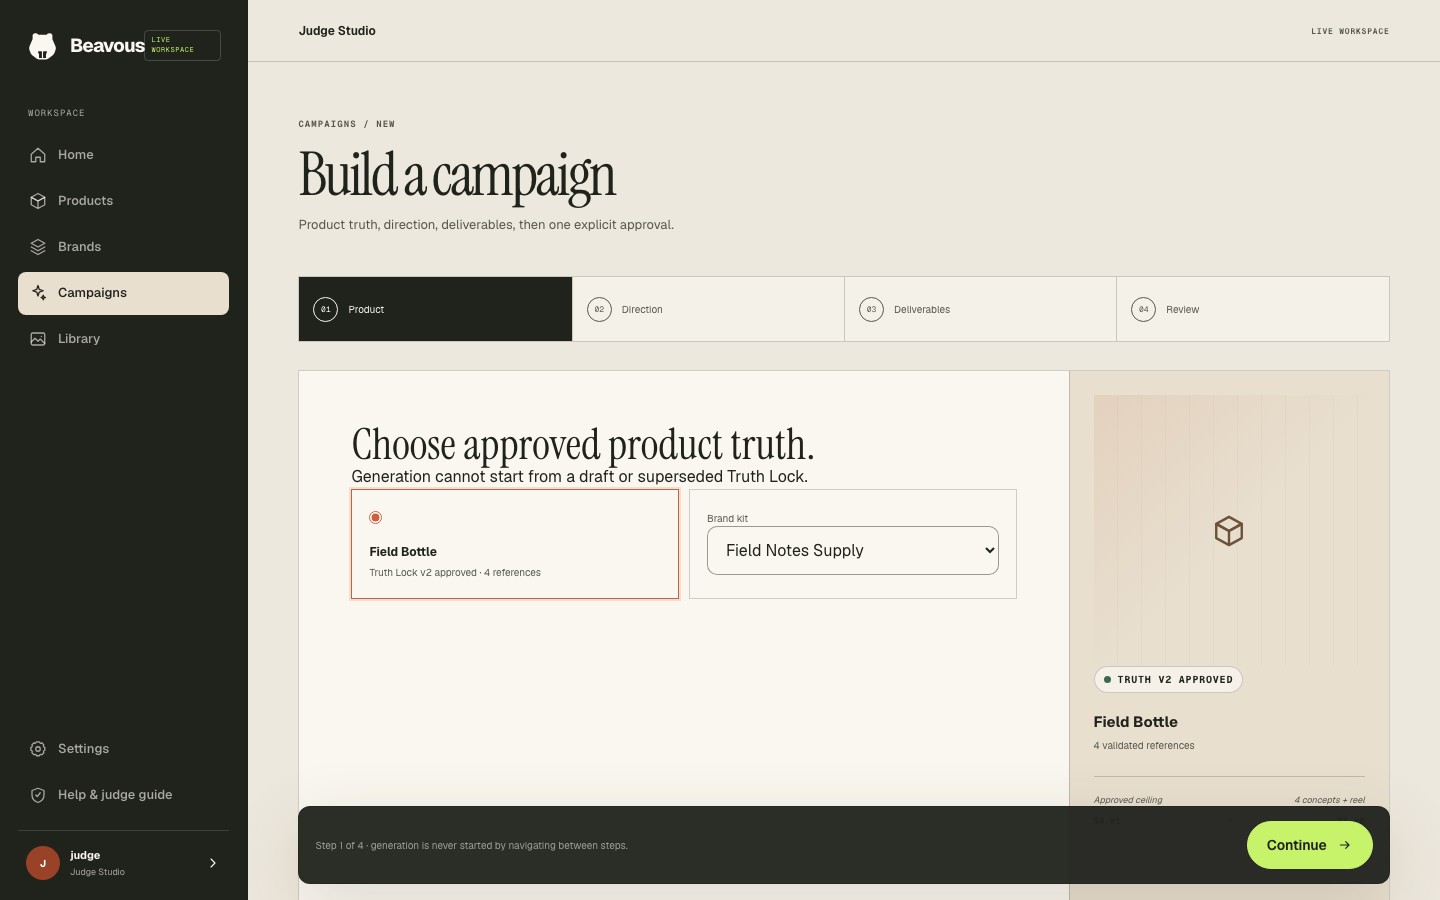The height and width of the screenshot is (900, 1440).
Task: Click the Truth V2 Approved badge
Action: point(1168,680)
